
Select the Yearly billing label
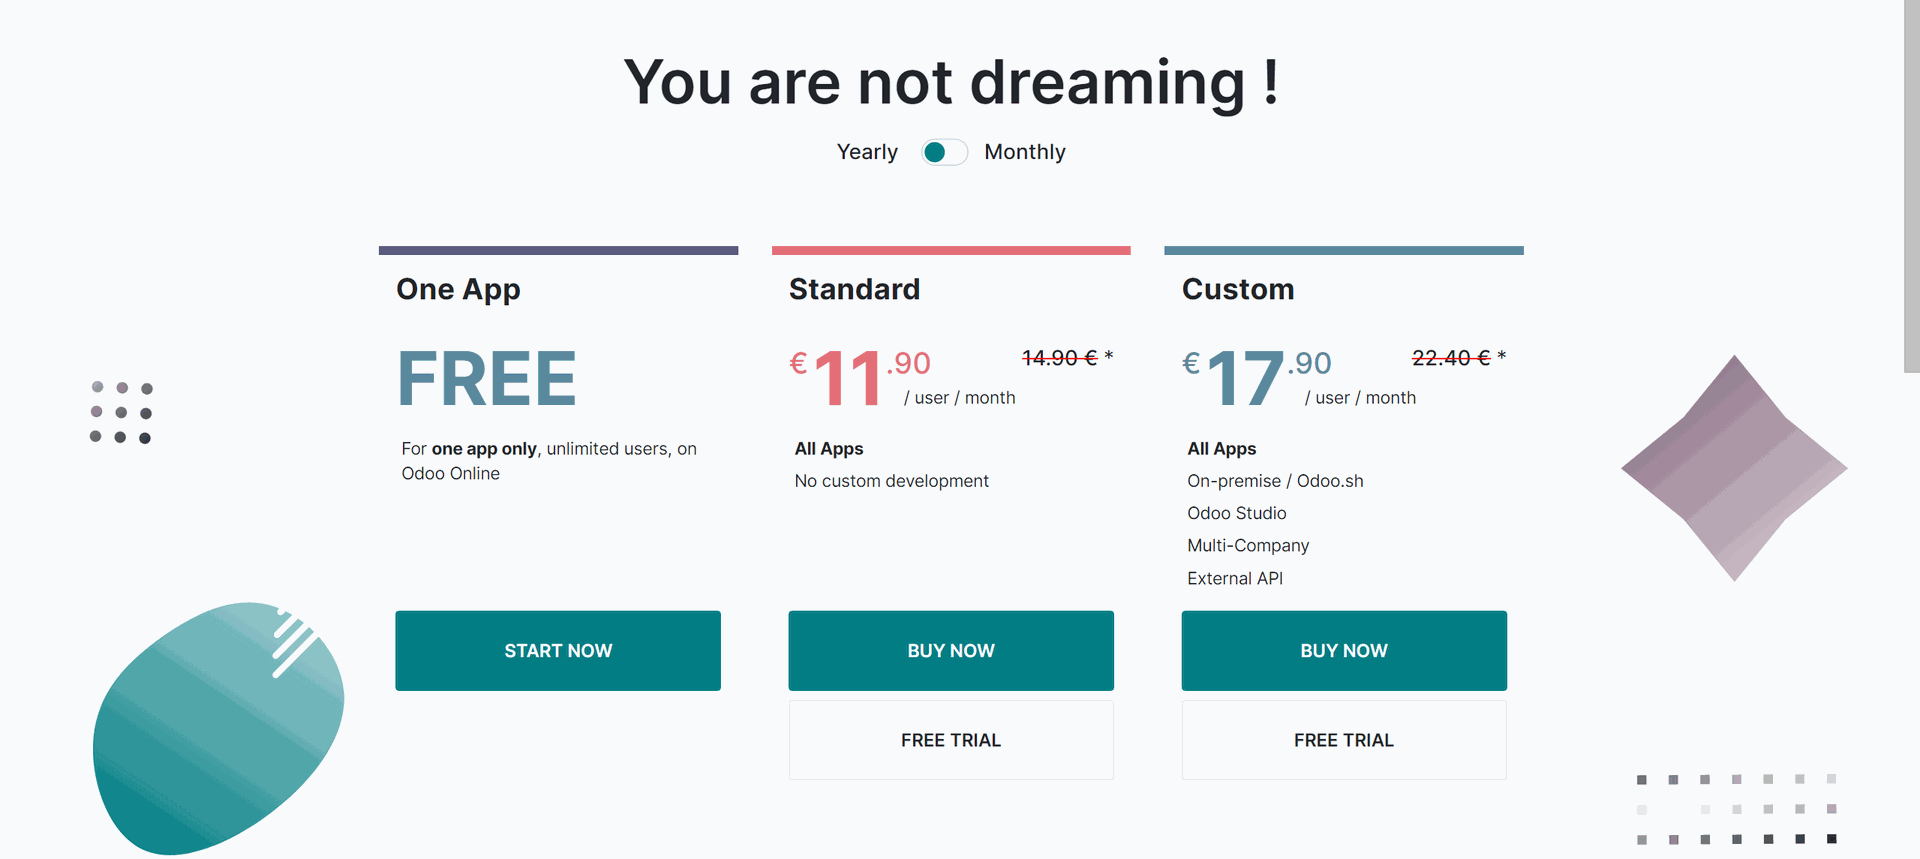(867, 152)
